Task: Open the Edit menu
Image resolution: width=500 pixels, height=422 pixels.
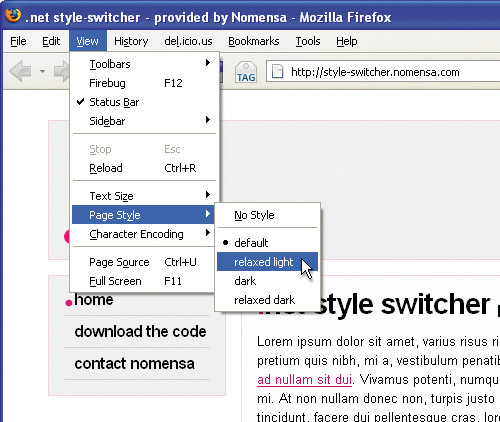Action: tap(51, 41)
